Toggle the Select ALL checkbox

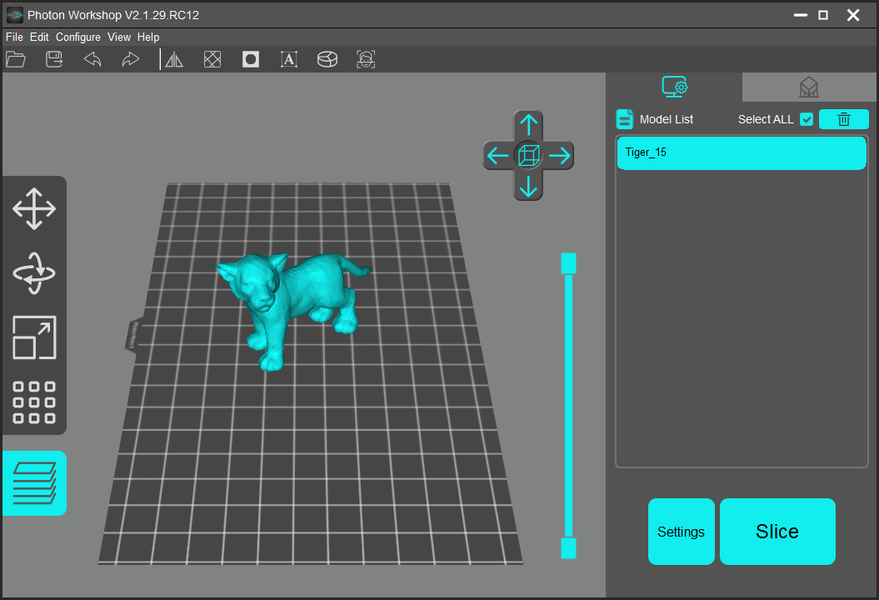(806, 119)
